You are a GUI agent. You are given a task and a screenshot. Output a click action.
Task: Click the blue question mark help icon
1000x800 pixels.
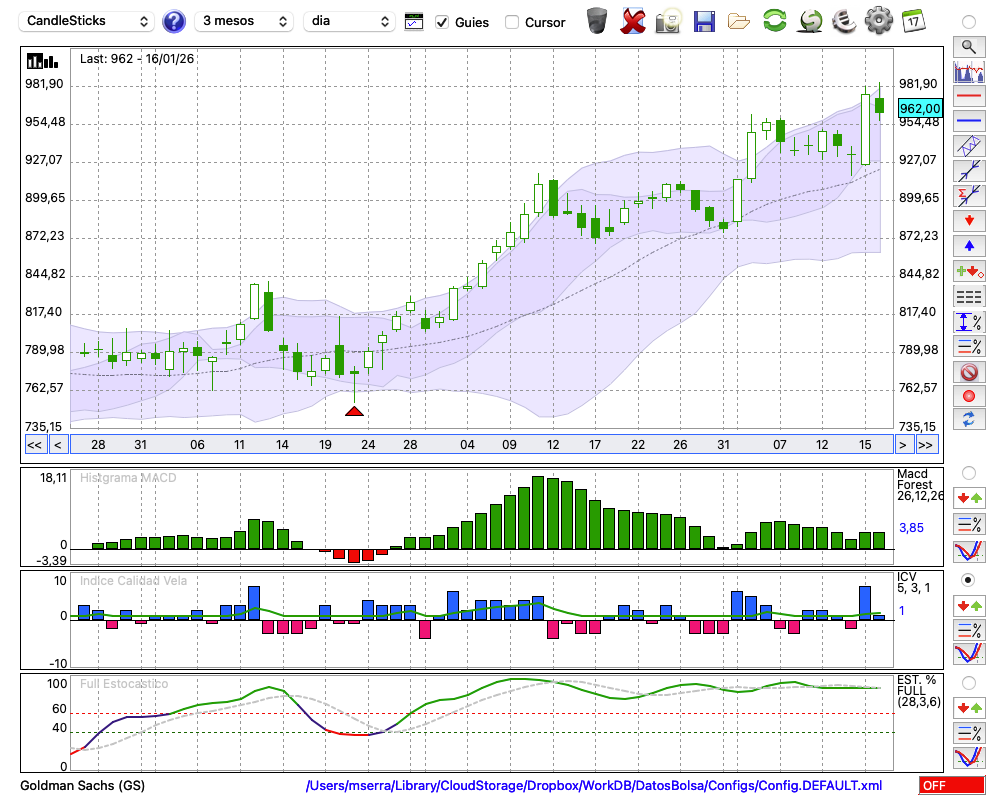pos(174,21)
